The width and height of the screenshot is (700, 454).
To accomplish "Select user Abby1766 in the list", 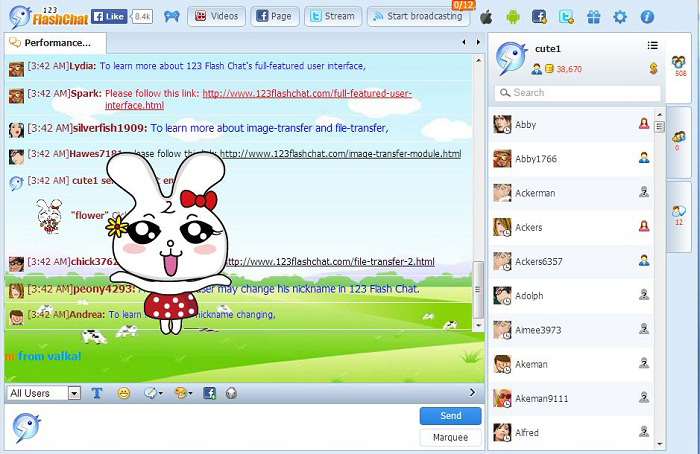I will (x=571, y=159).
